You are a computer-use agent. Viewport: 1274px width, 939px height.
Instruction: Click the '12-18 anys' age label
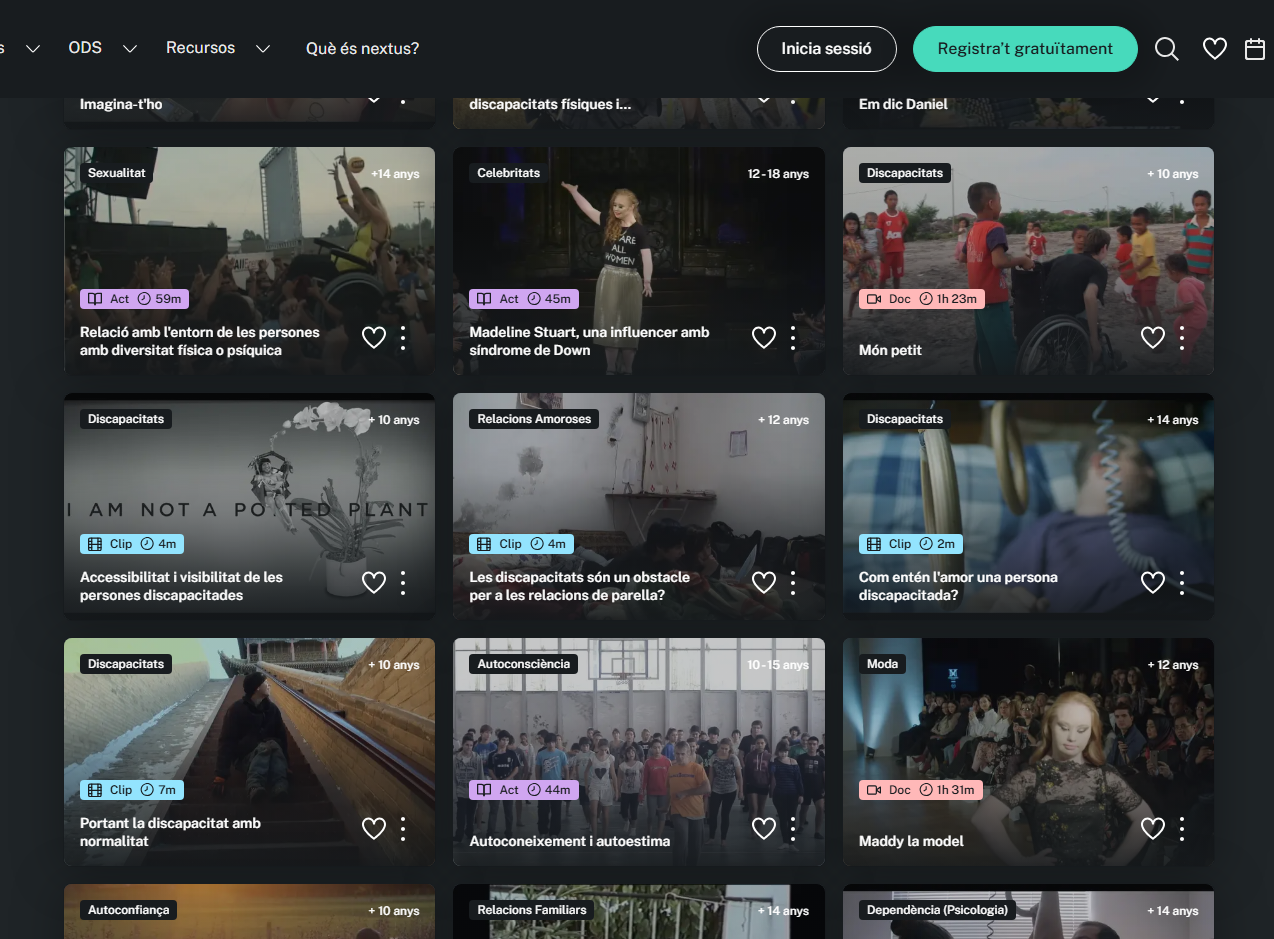click(x=778, y=174)
